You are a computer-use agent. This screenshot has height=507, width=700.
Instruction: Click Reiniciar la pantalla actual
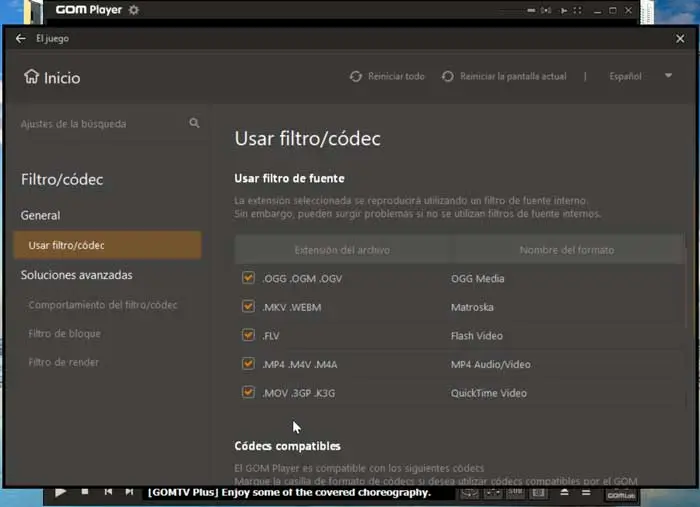click(504, 76)
